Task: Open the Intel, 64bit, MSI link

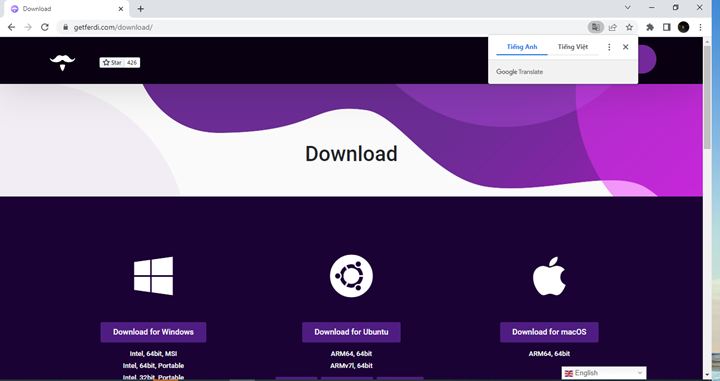Action: pos(153,353)
